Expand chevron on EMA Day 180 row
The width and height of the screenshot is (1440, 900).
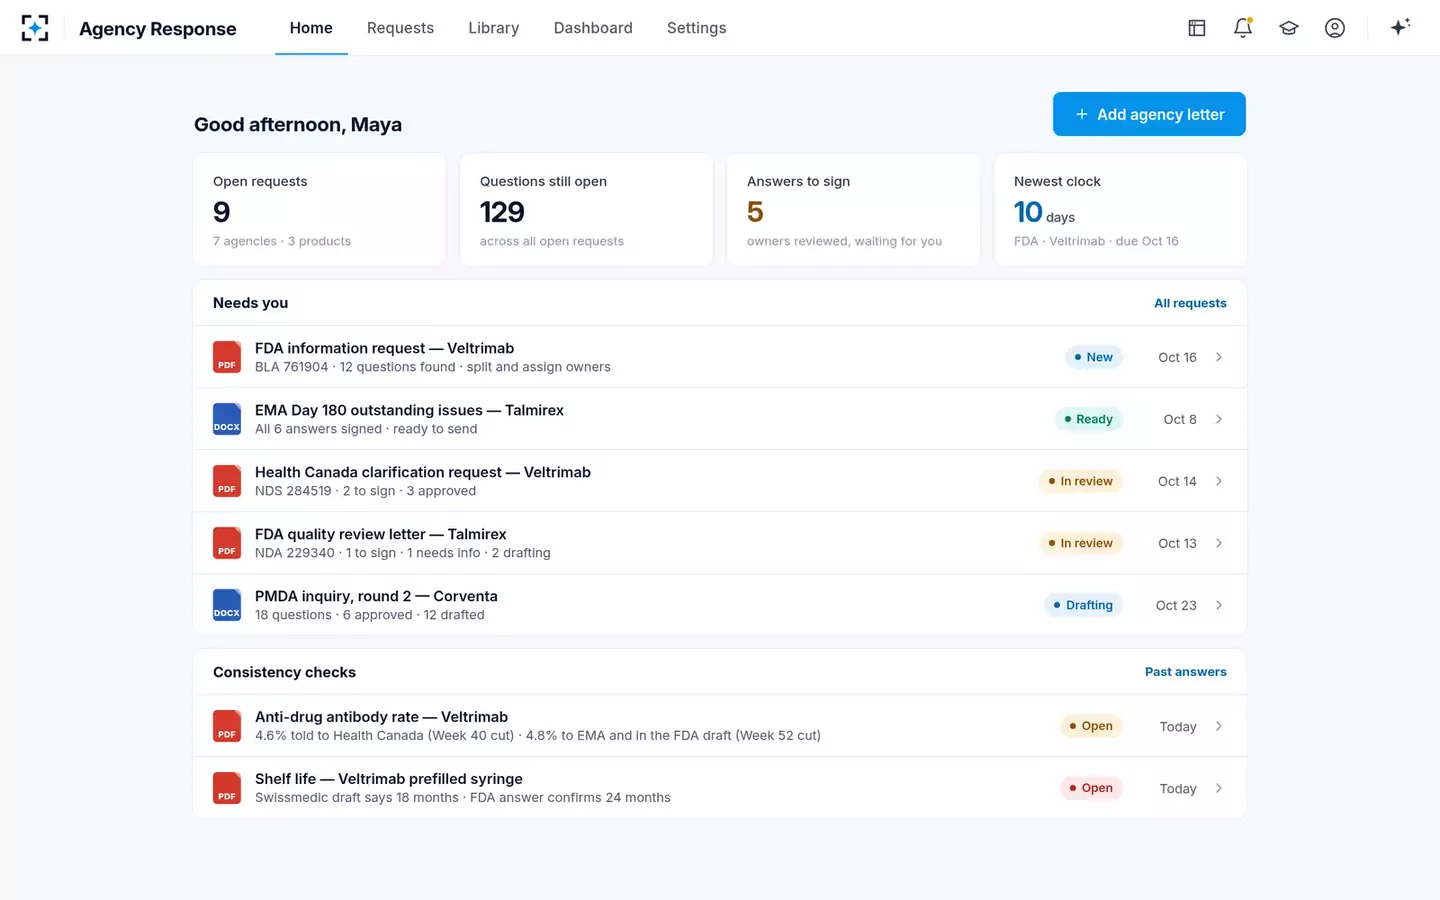pyautogui.click(x=1219, y=419)
